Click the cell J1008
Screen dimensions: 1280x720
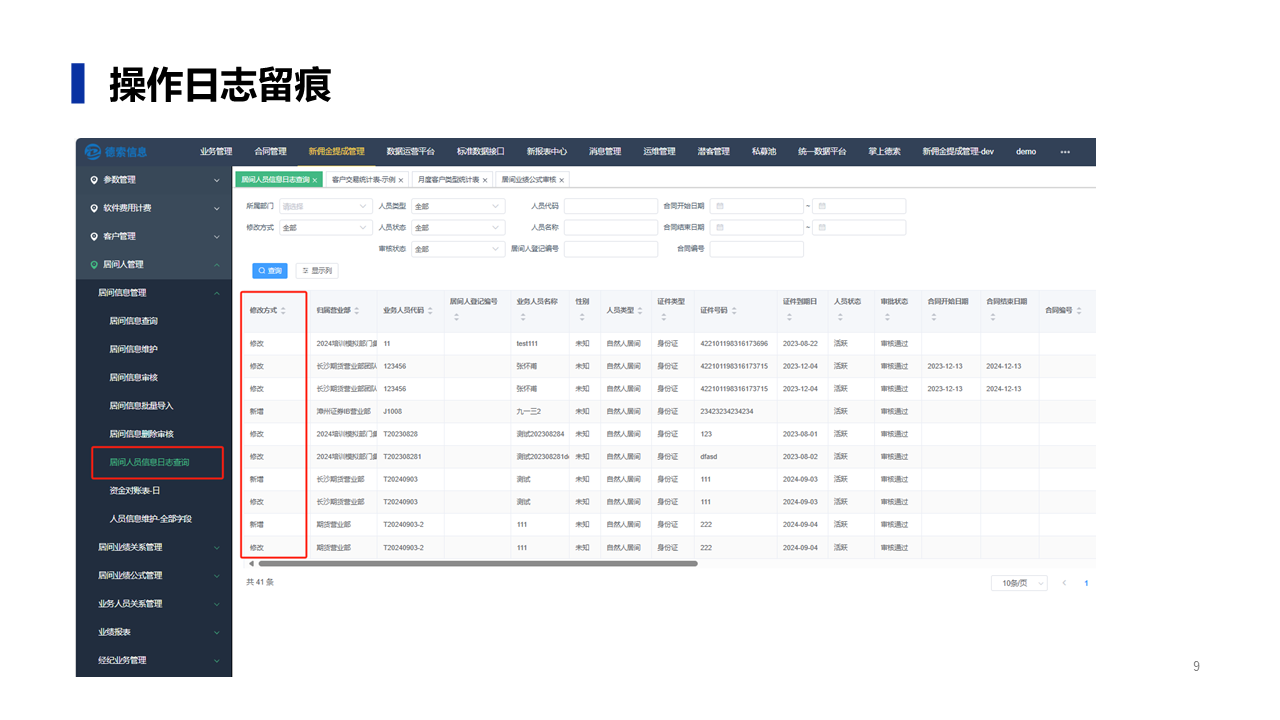pyautogui.click(x=392, y=411)
